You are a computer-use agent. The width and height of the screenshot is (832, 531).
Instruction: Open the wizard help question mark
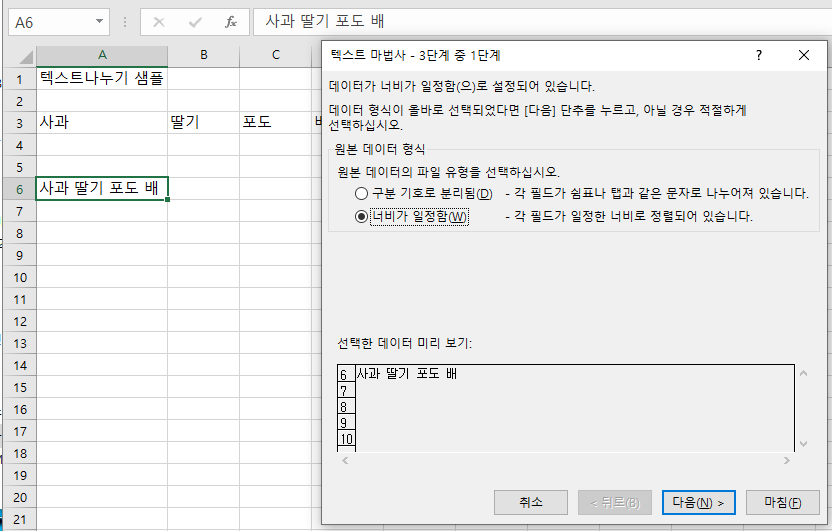pos(759,55)
